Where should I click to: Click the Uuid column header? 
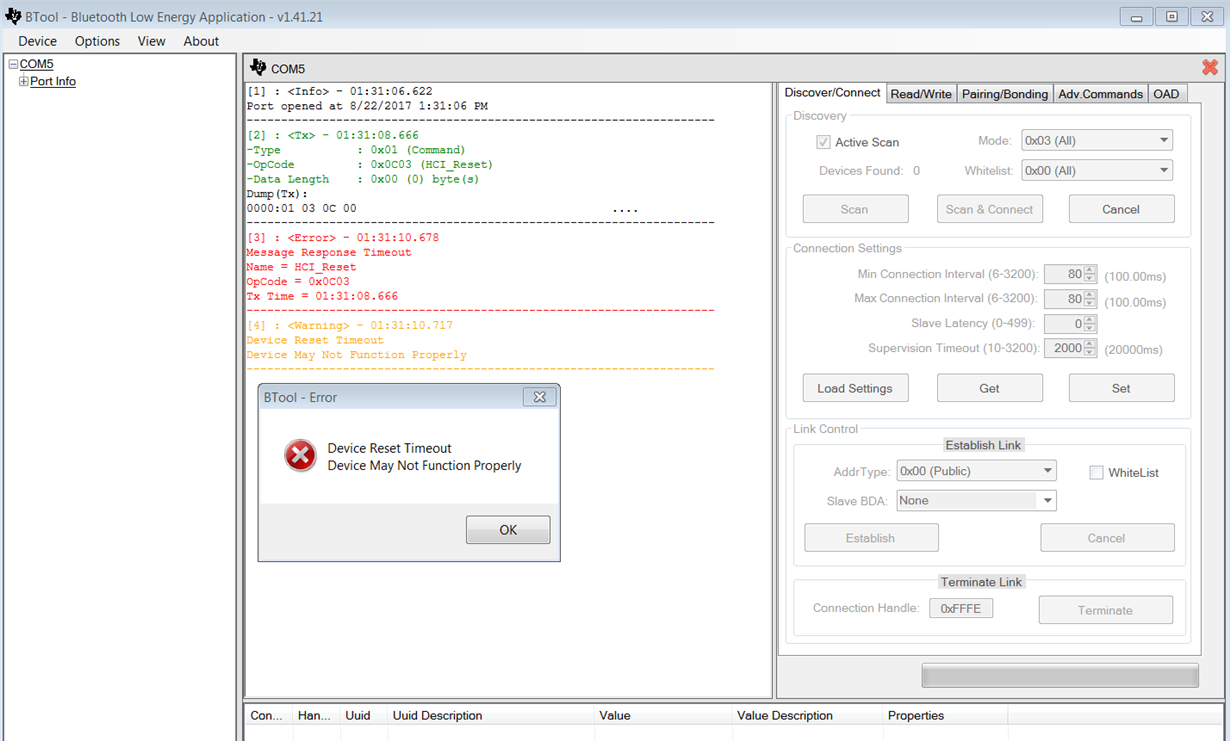[363, 716]
